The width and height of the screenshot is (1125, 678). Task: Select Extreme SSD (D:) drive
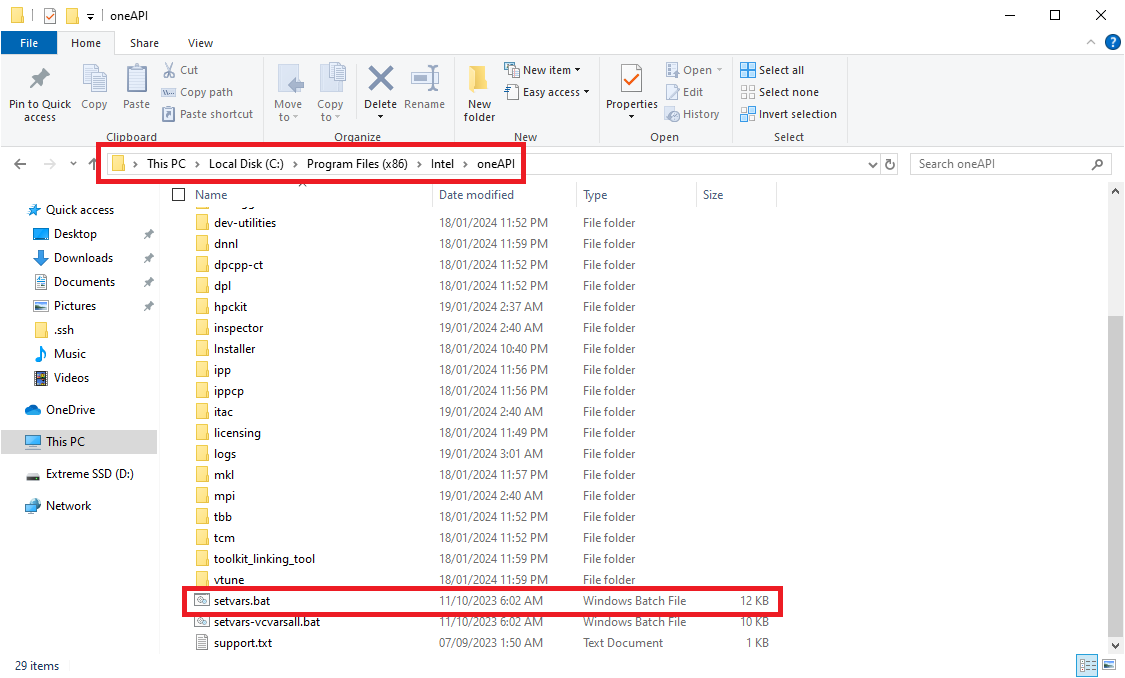click(x=90, y=474)
